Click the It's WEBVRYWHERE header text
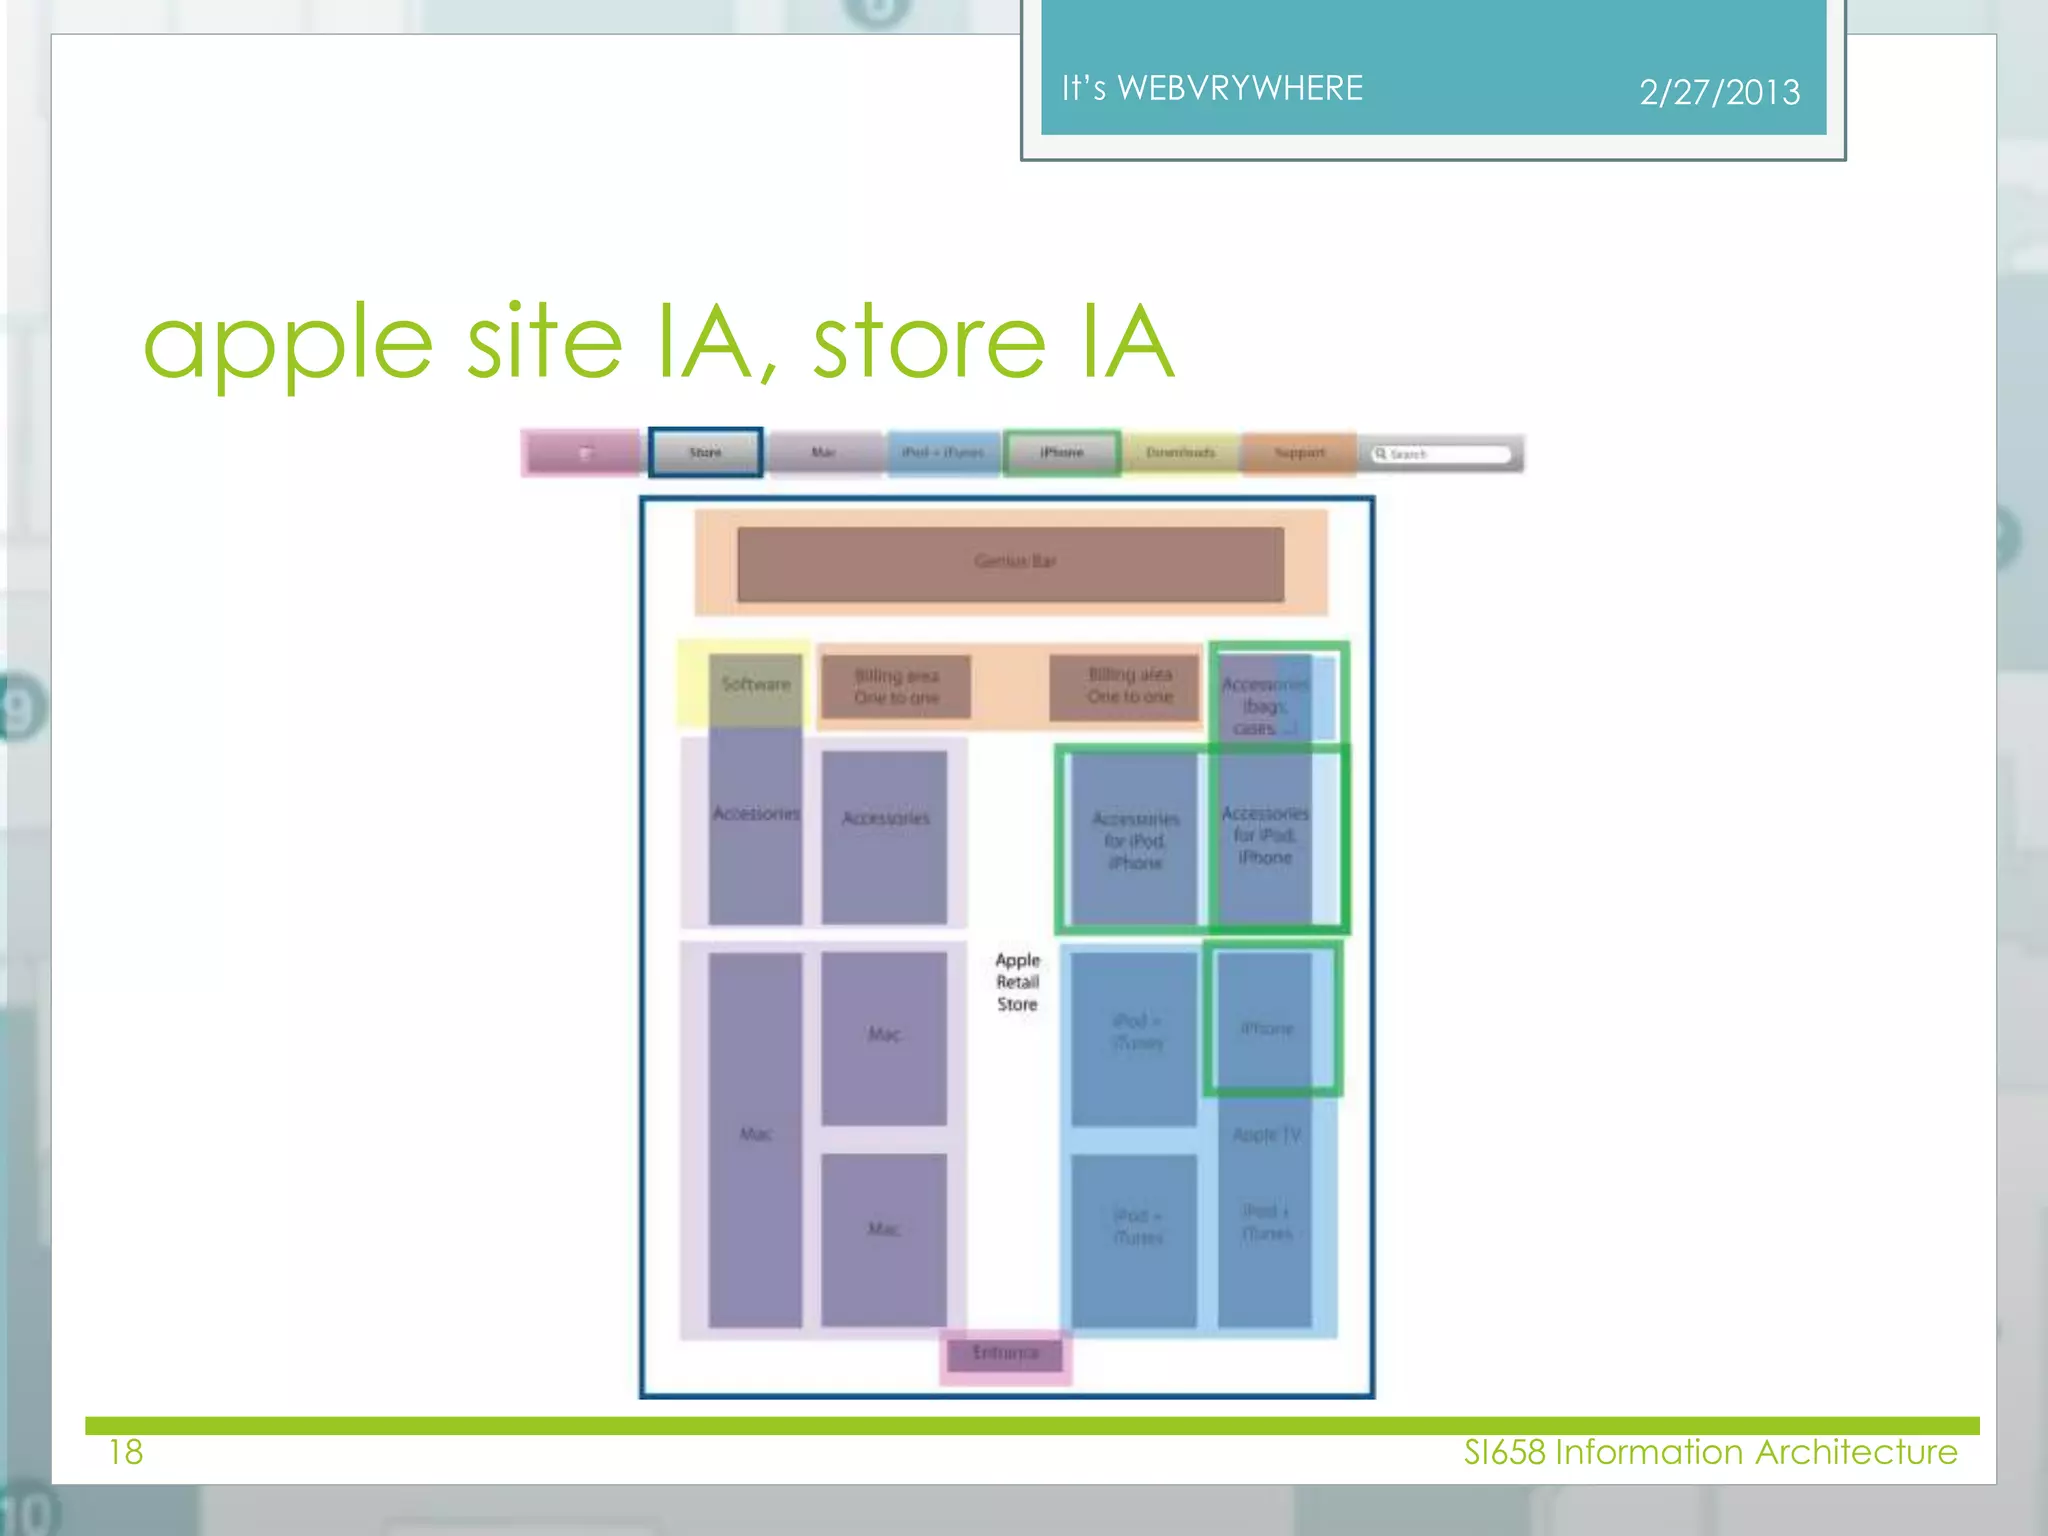This screenshot has width=2048, height=1536. click(x=1212, y=88)
